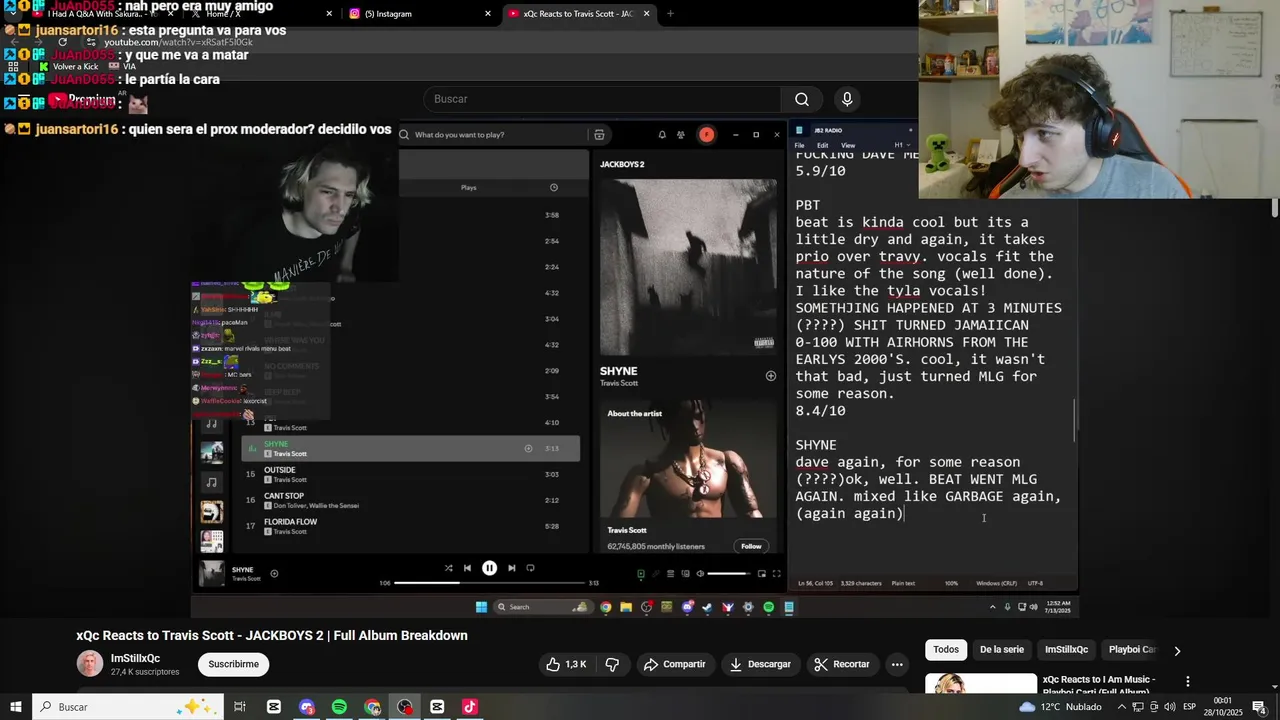Expand the system tray hidden icons chevron
This screenshot has width=1280, height=720.
click(x=1120, y=707)
